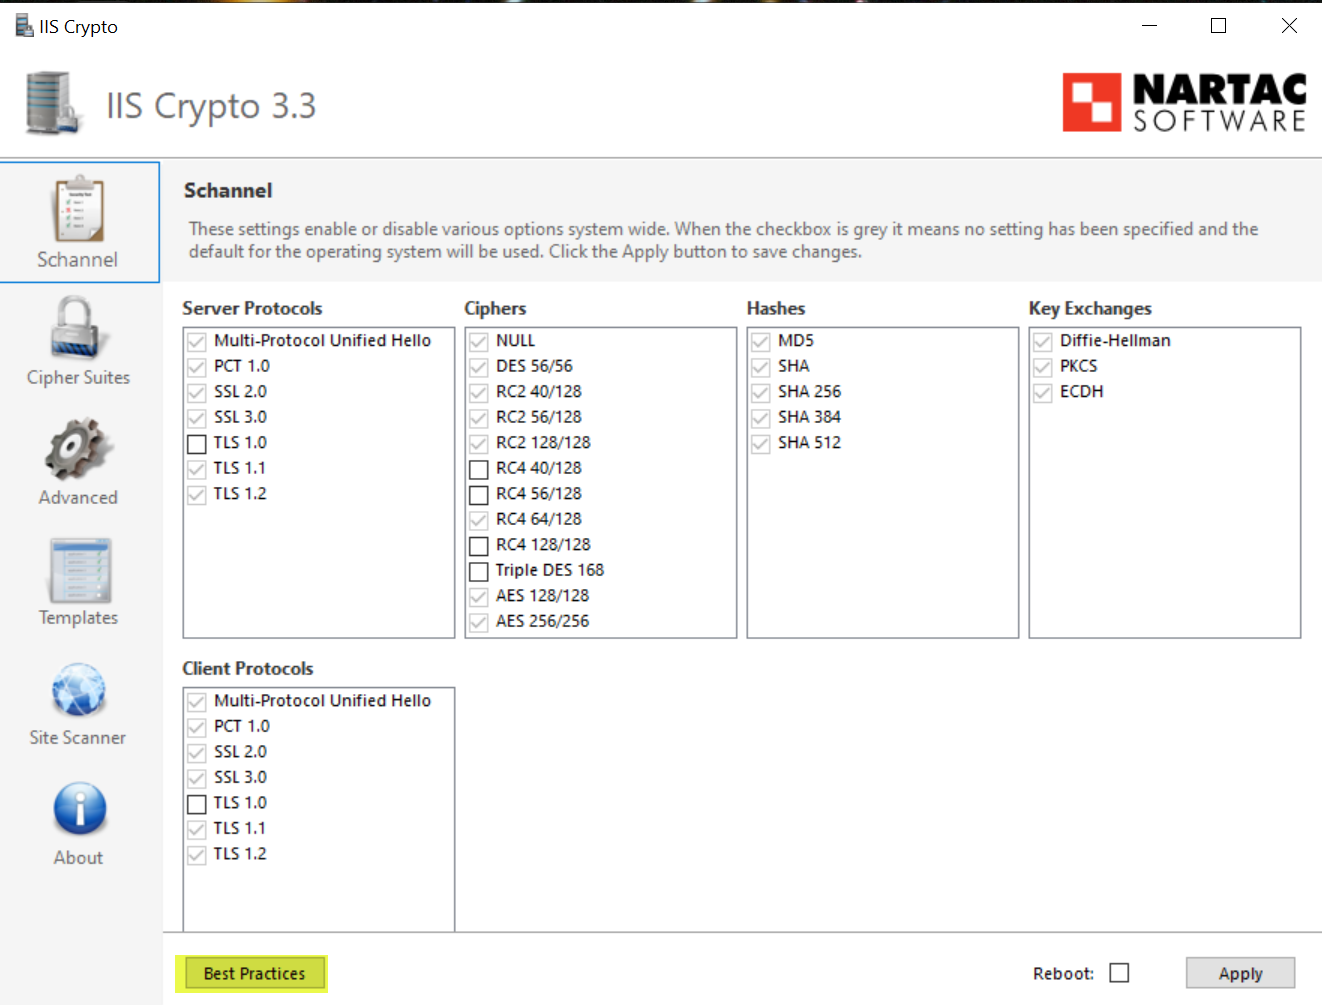The height and width of the screenshot is (1005, 1322).
Task: Toggle the AES 256/256 cipher checkbox
Action: [x=479, y=622]
